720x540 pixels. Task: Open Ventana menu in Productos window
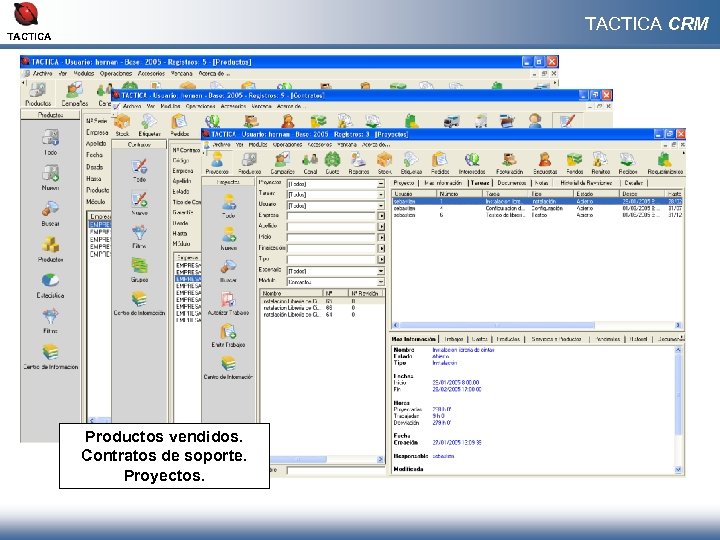(181, 73)
